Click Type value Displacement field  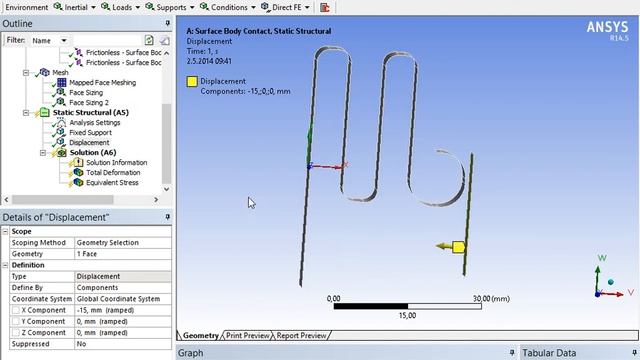[x=123, y=276]
